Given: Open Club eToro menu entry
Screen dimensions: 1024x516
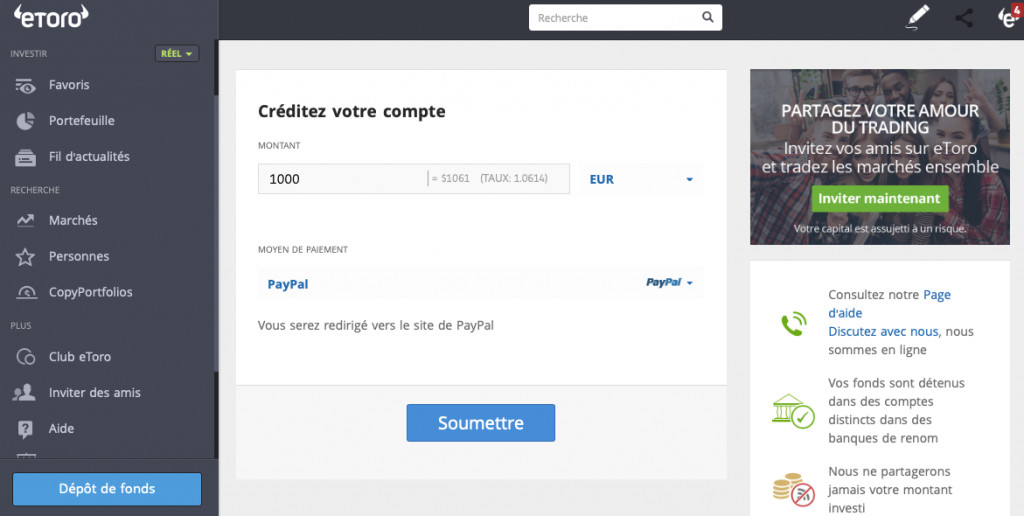Looking at the screenshot, I should click(x=80, y=357).
